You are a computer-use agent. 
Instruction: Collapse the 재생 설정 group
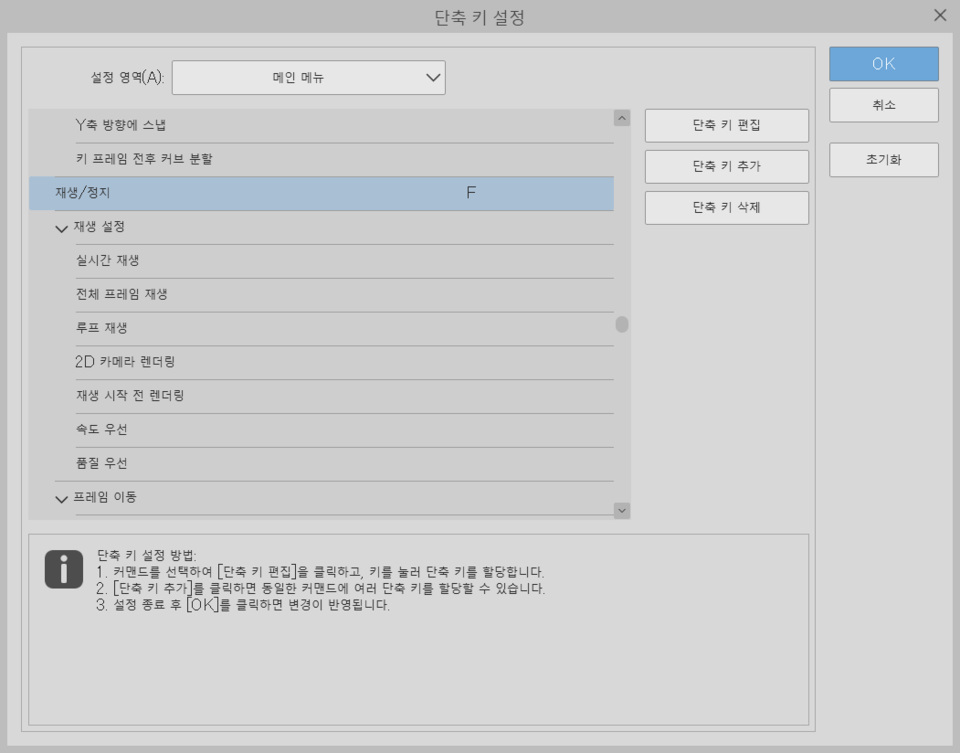point(62,227)
